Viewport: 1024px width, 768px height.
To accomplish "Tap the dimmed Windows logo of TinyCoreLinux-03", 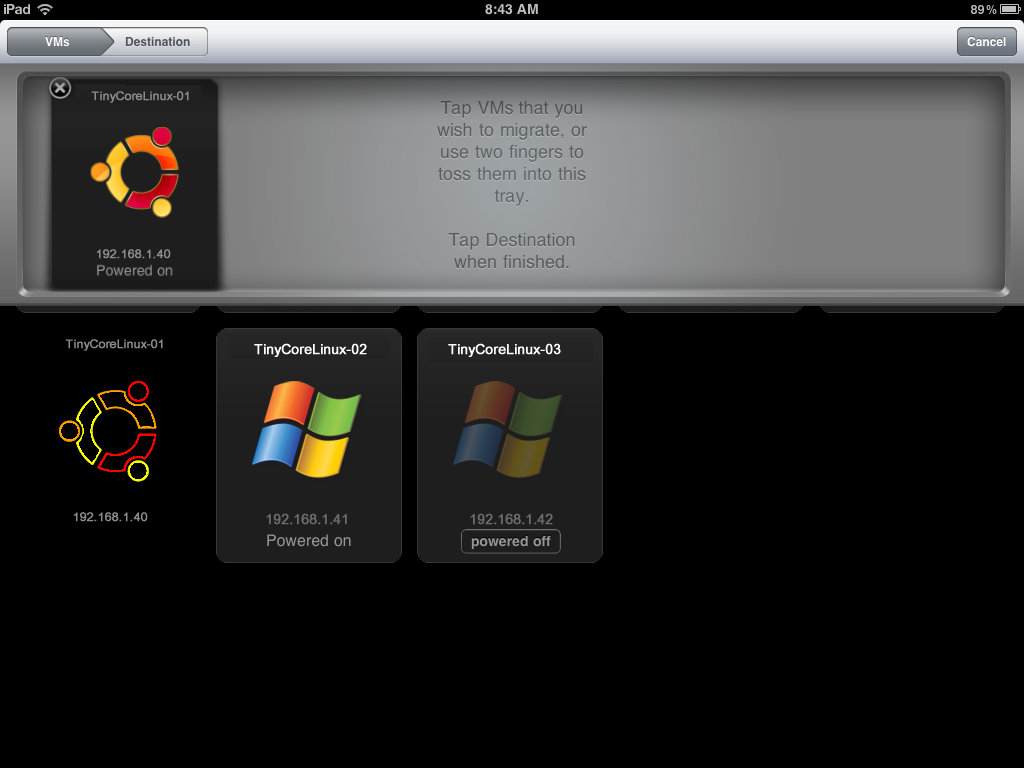I will click(x=507, y=429).
